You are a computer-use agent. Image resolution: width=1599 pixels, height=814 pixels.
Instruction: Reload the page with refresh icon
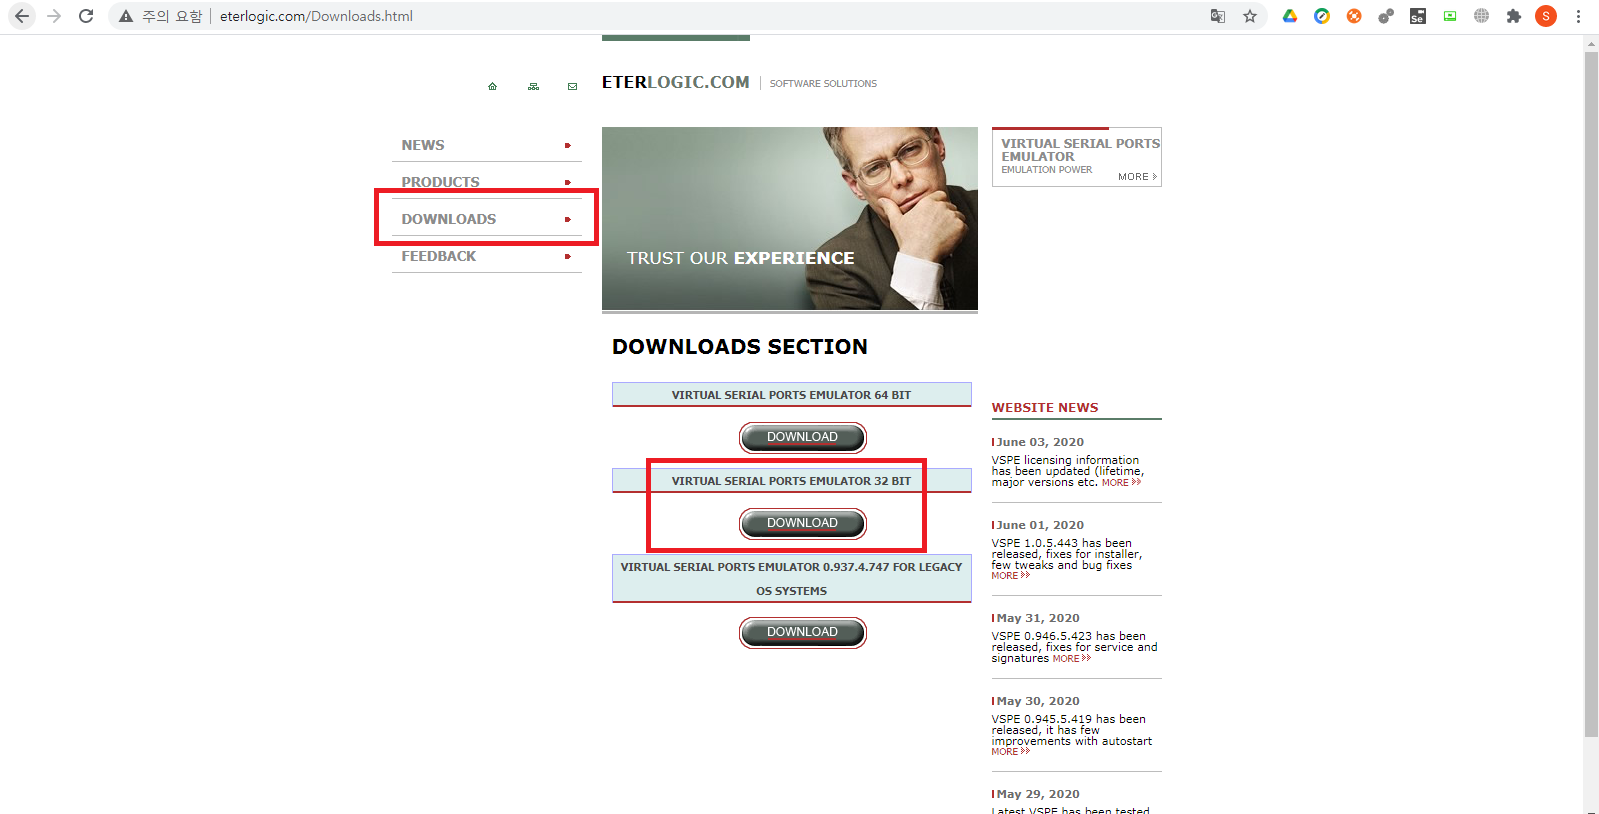86,16
